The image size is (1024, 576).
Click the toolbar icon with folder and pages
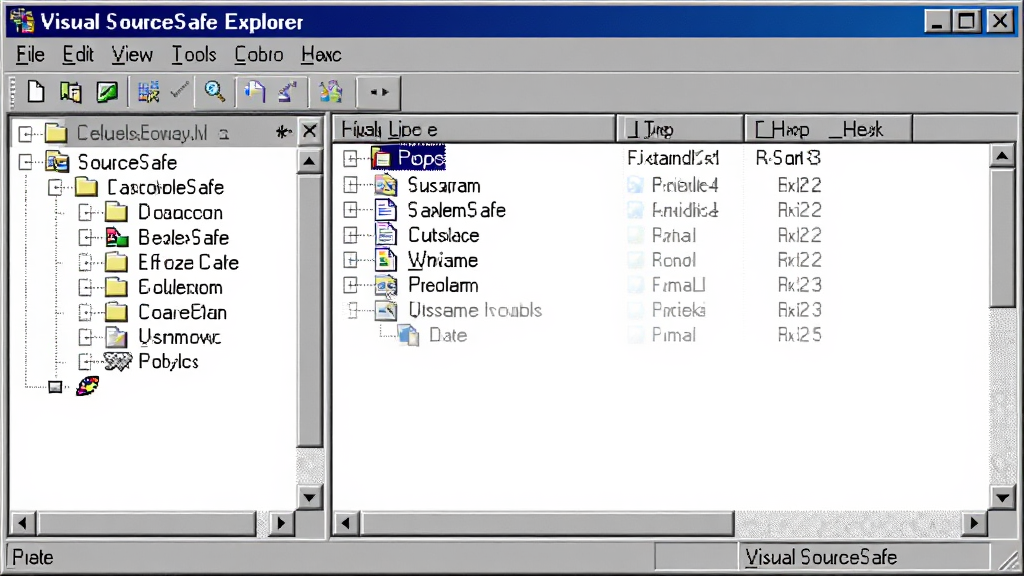[71, 92]
